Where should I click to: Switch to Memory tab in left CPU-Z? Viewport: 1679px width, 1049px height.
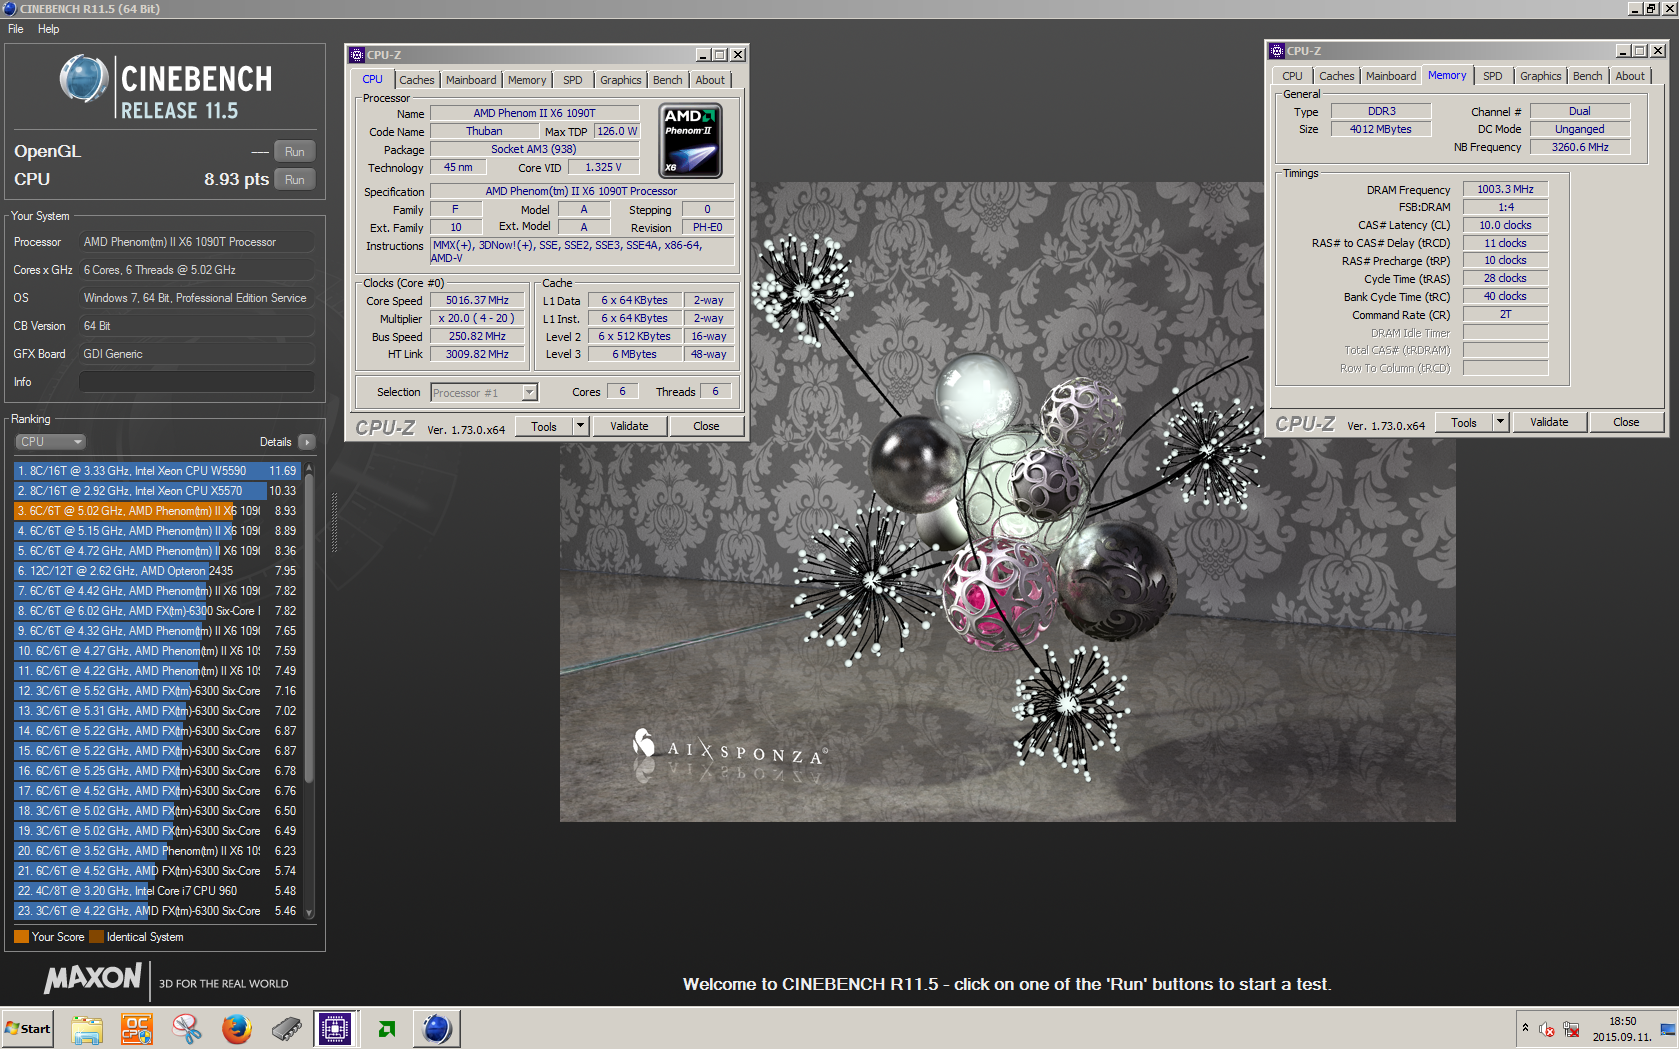pyautogui.click(x=527, y=80)
